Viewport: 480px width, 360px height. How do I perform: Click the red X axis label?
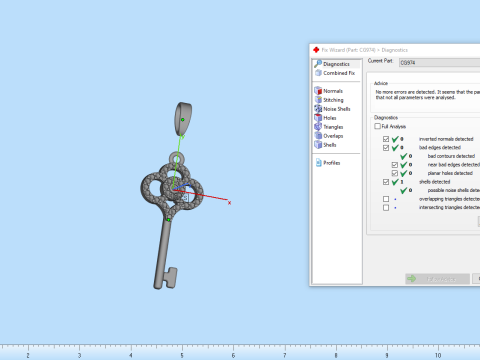coord(229,203)
